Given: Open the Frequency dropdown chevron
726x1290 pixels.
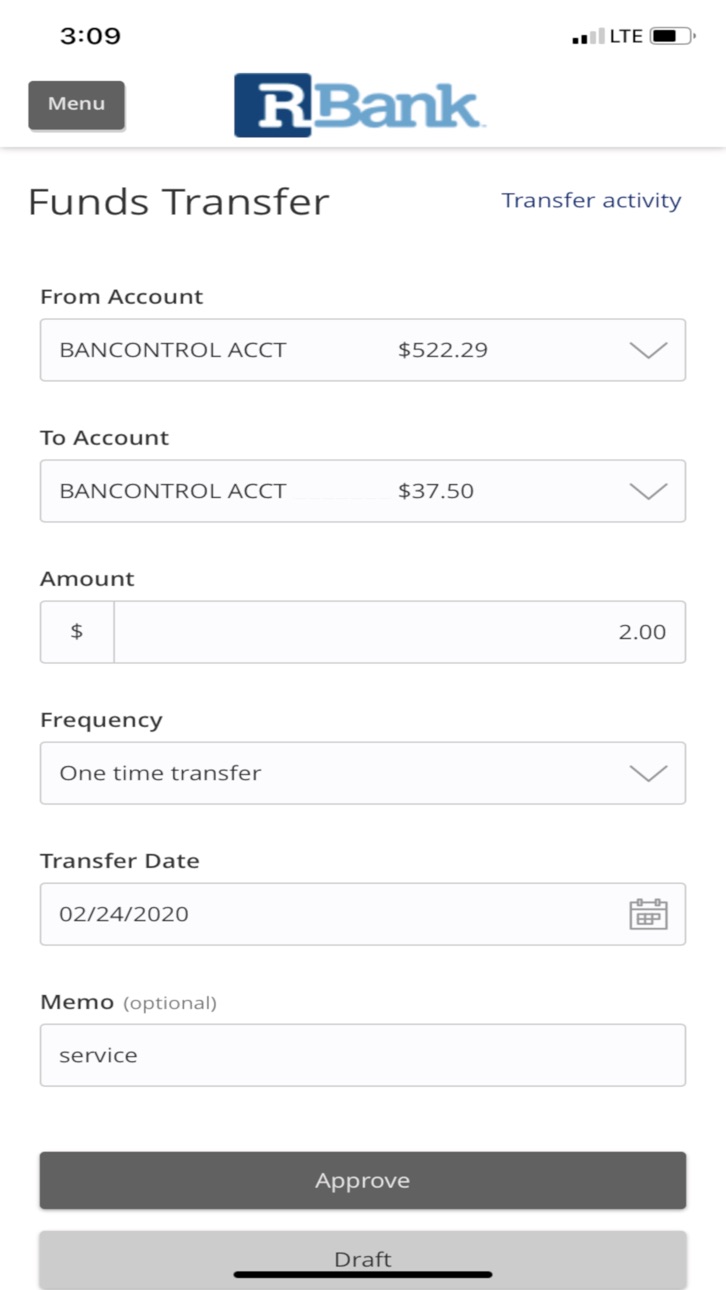Looking at the screenshot, I should tap(648, 773).
